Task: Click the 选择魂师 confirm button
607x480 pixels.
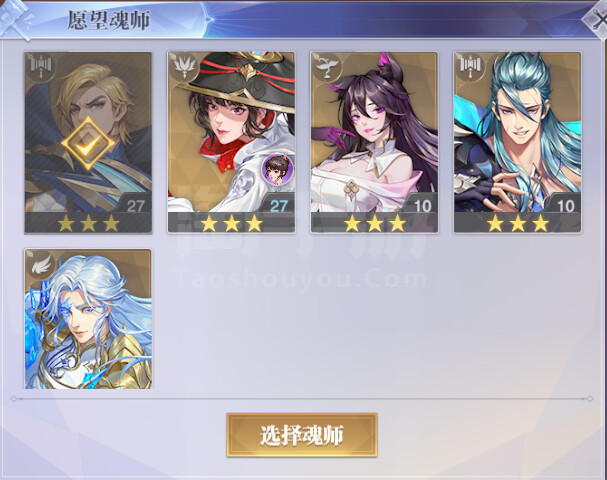Action: click(302, 435)
